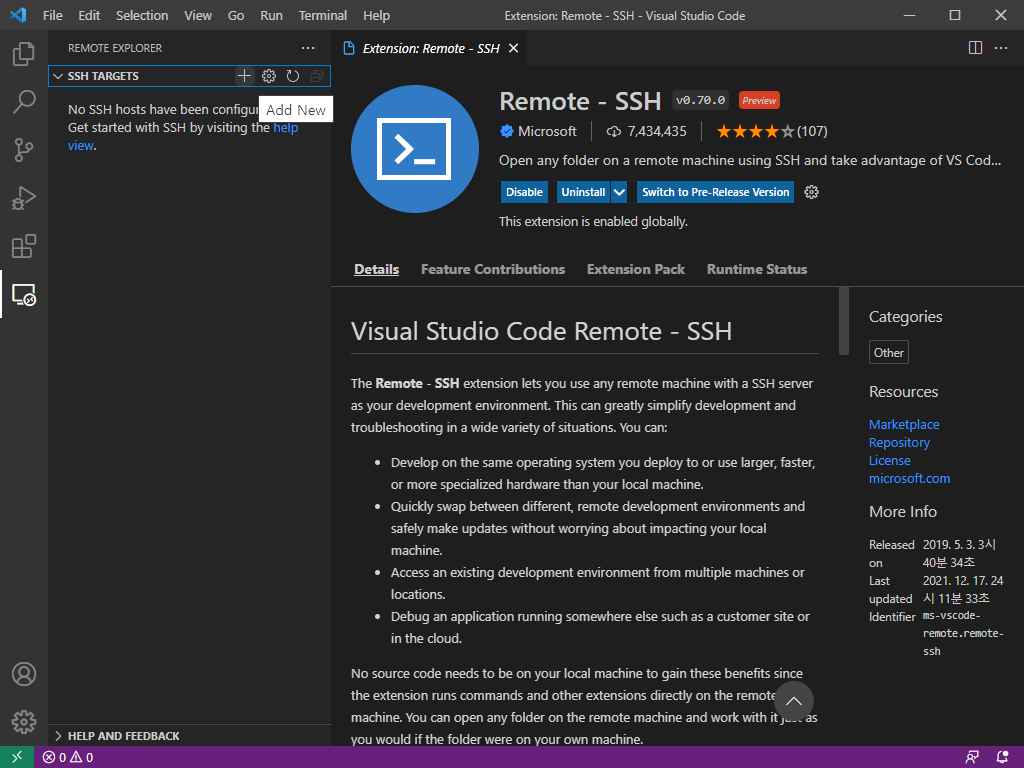The image size is (1024, 768).
Task: Split the editor to the right
Action: pos(975,48)
